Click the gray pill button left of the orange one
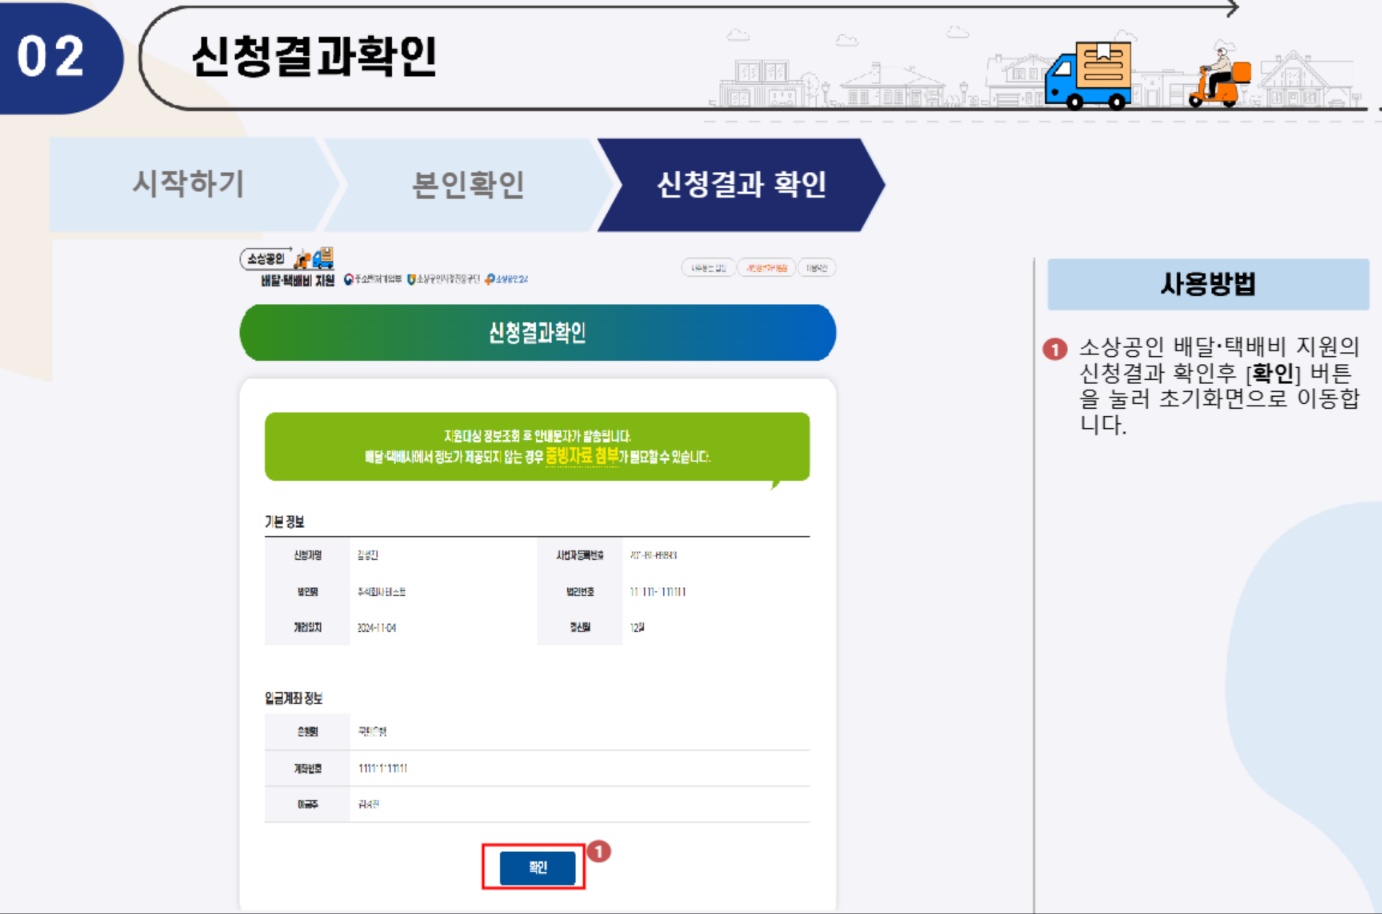 click(708, 268)
